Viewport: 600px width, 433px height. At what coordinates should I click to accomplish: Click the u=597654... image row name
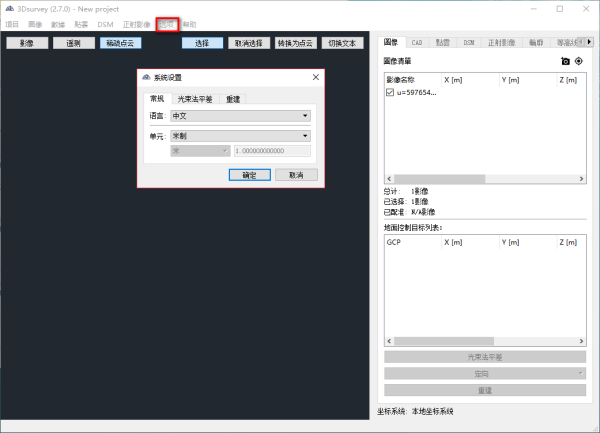416,92
